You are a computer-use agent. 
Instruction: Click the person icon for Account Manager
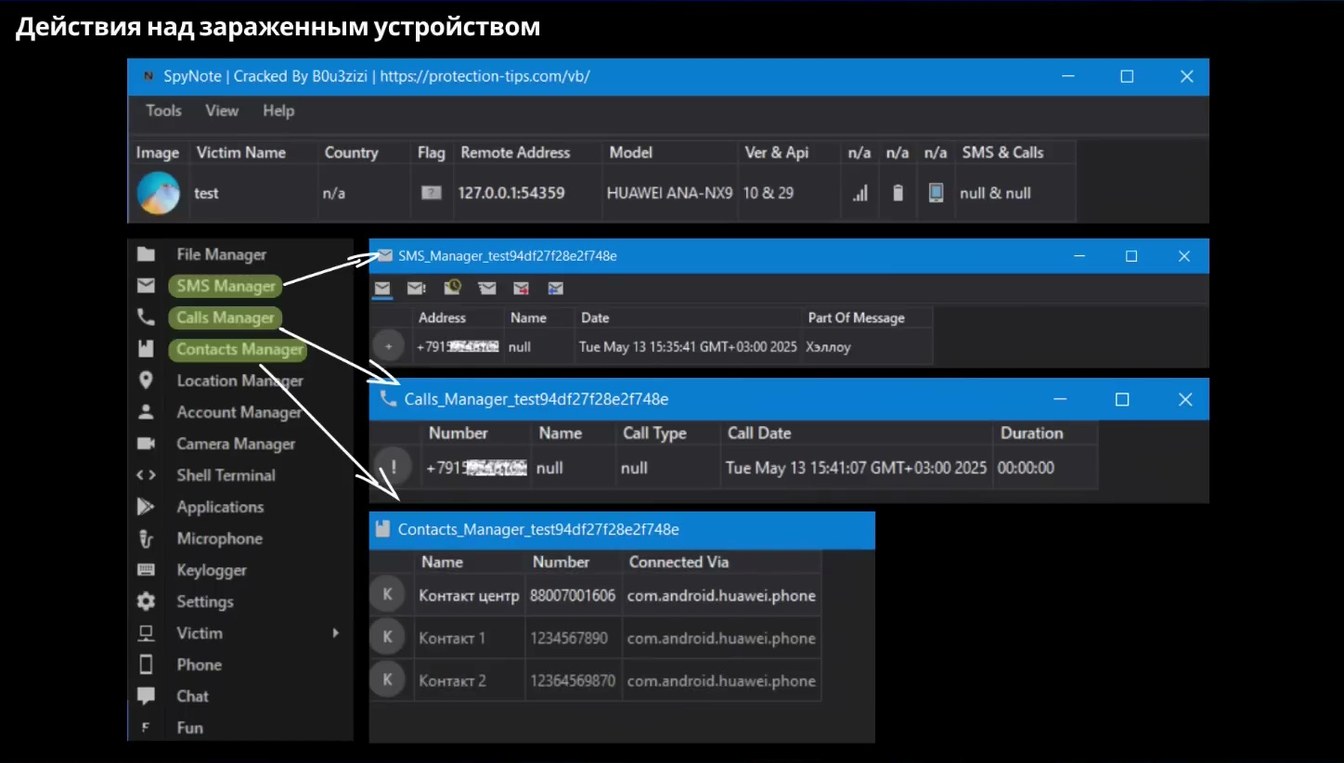click(146, 412)
